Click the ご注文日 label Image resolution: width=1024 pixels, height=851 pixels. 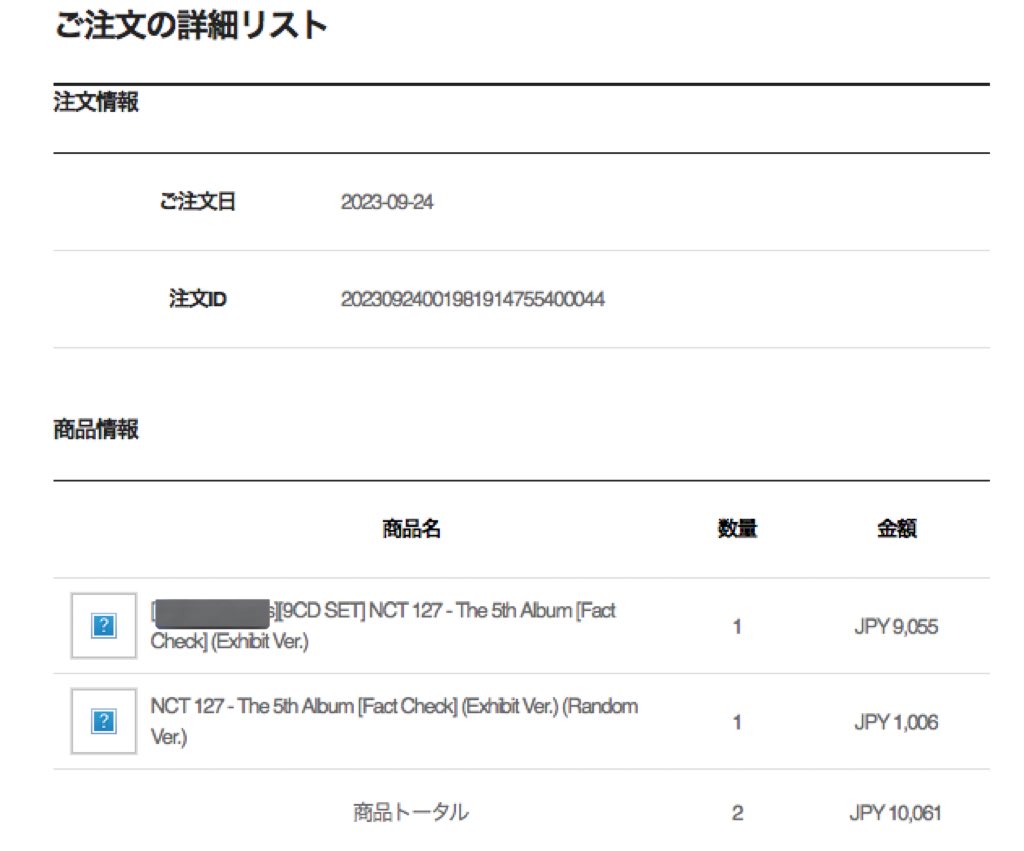[197, 201]
